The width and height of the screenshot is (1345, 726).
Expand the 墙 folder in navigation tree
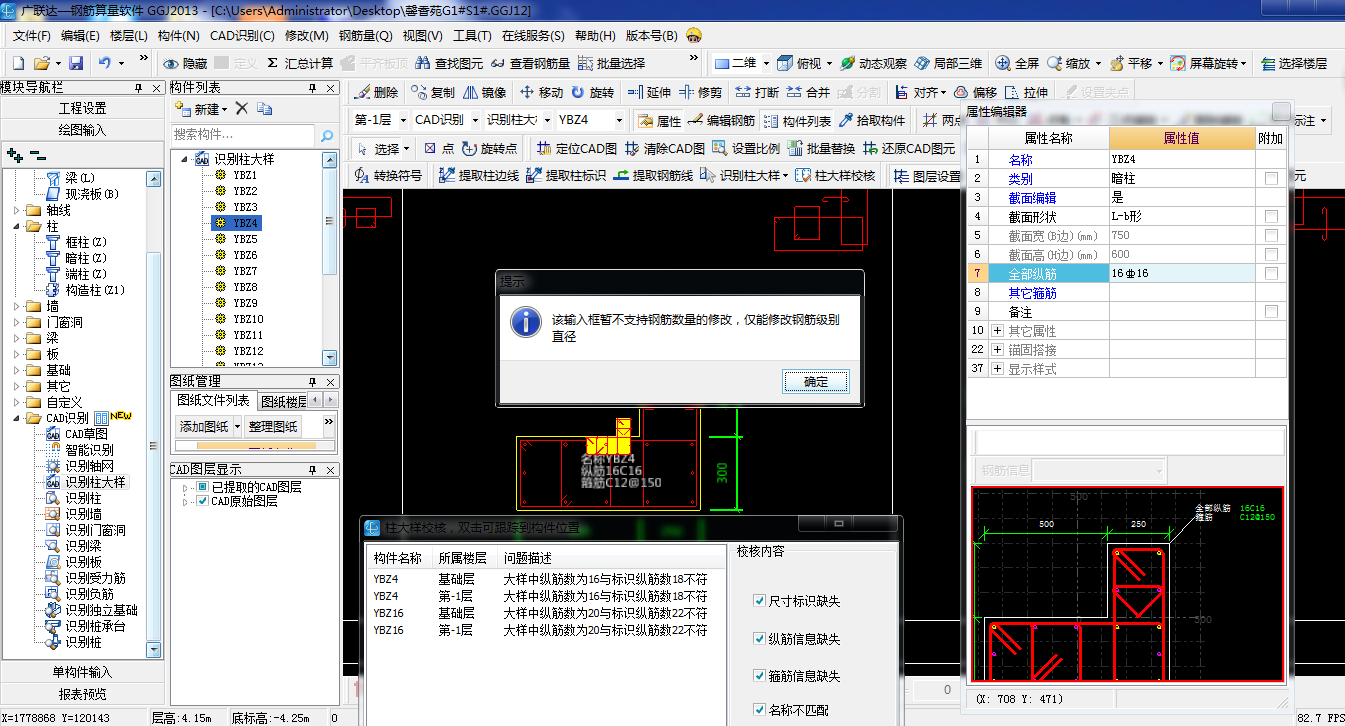(17, 306)
